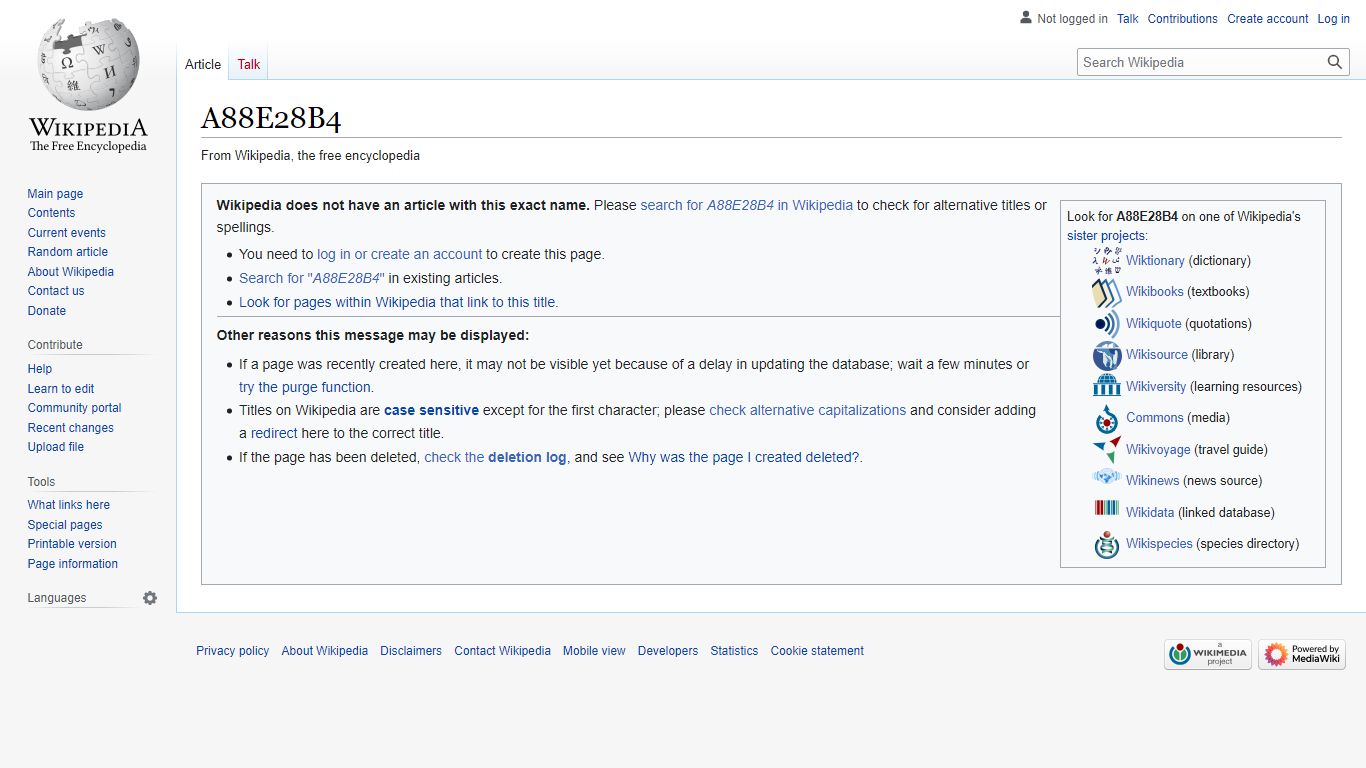The image size is (1366, 768).
Task: Click the Wikinews logo icon
Action: tap(1107, 478)
